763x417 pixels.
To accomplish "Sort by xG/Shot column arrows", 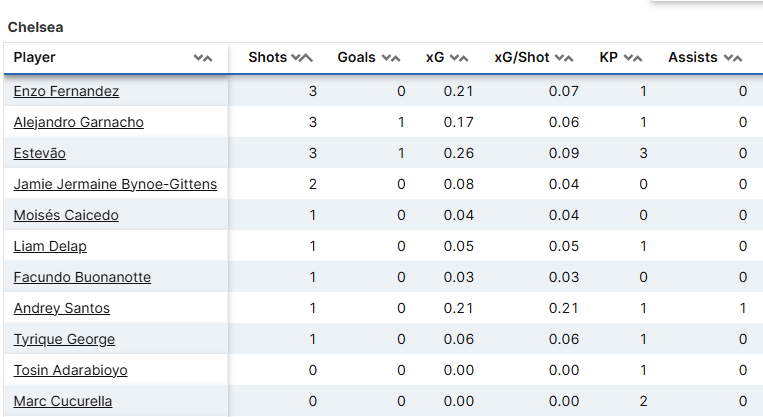I will 565,58.
